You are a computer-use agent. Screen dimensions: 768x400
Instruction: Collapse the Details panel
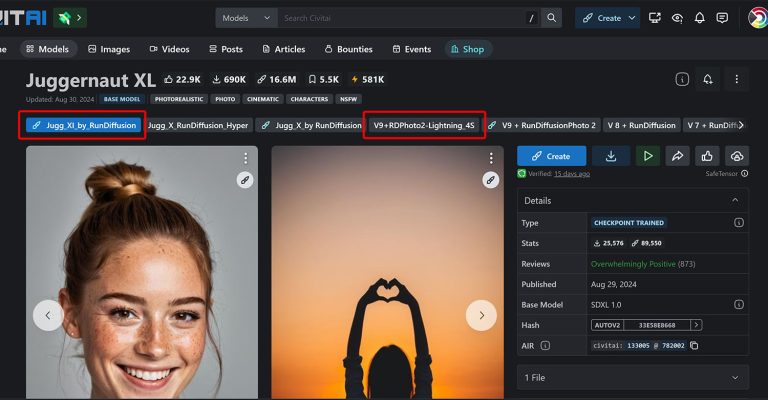tap(736, 200)
